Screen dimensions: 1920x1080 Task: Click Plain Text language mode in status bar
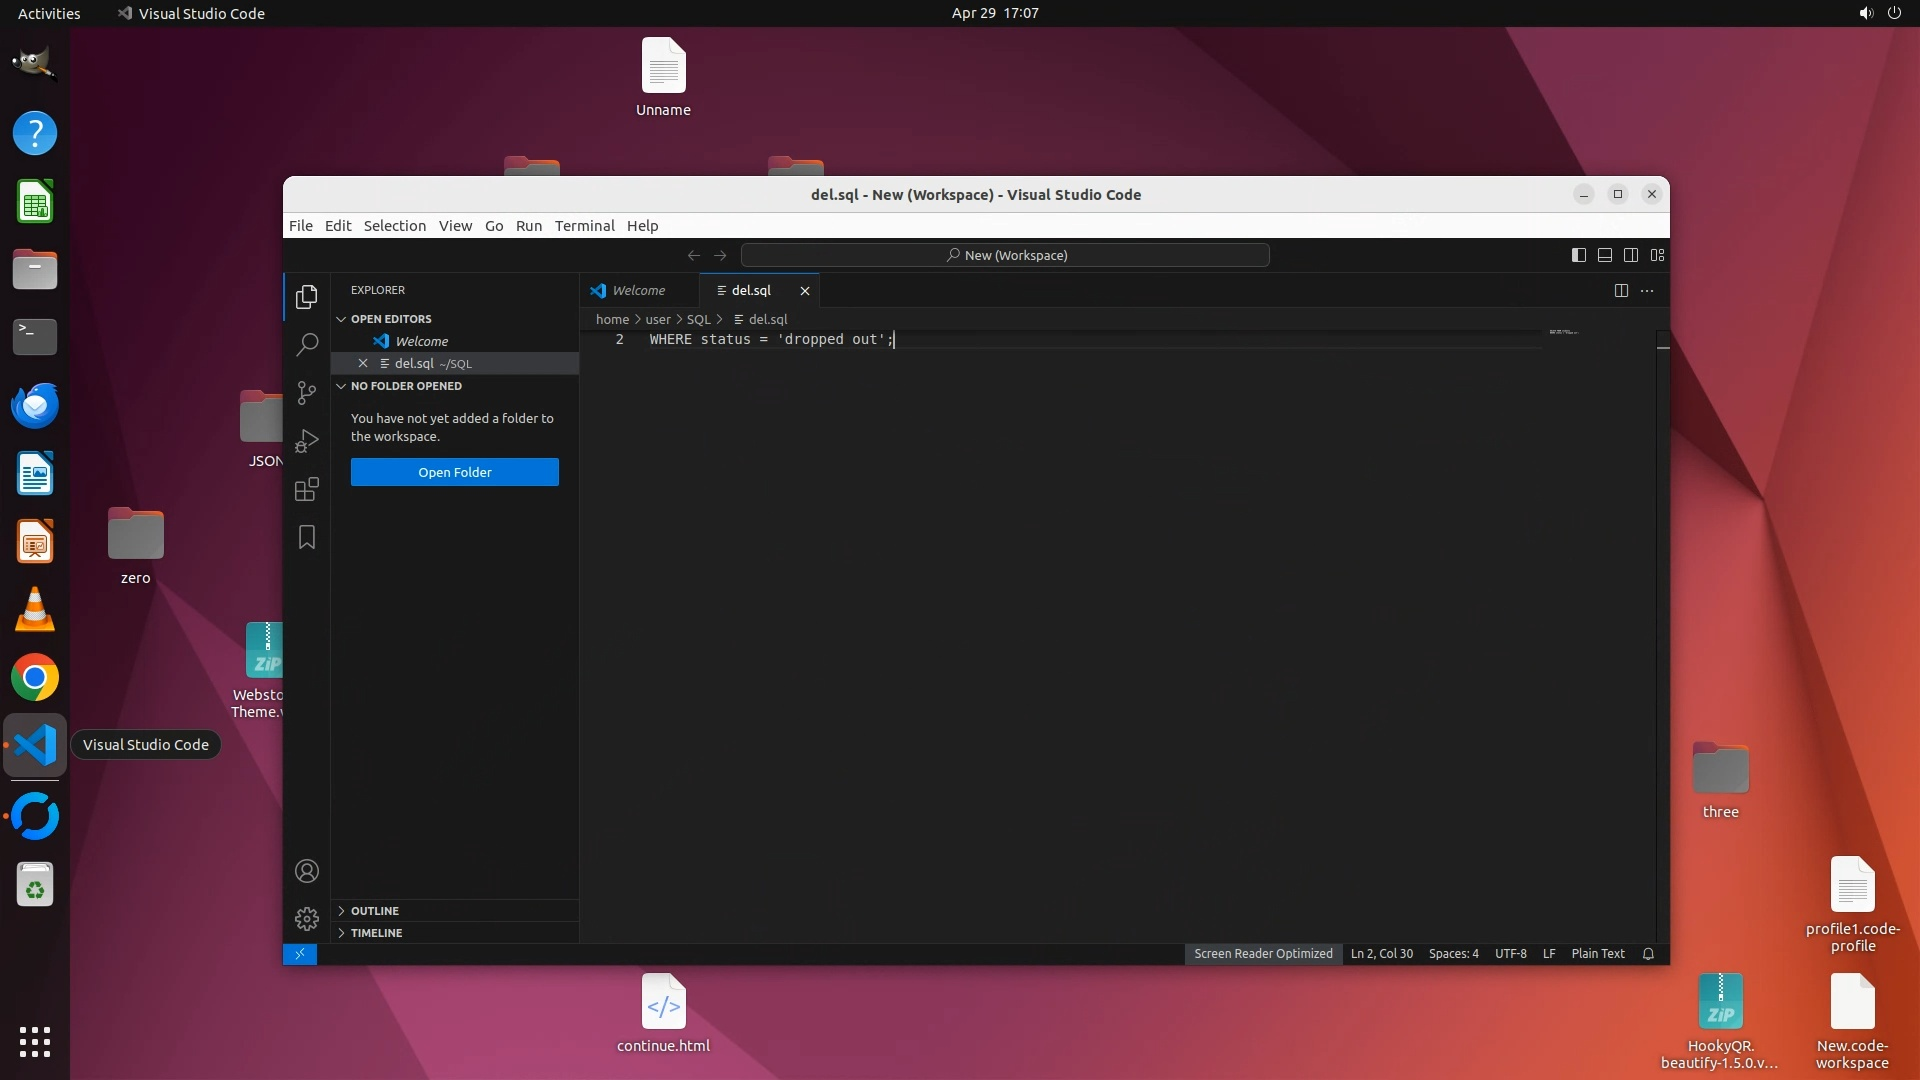pyautogui.click(x=1597, y=954)
